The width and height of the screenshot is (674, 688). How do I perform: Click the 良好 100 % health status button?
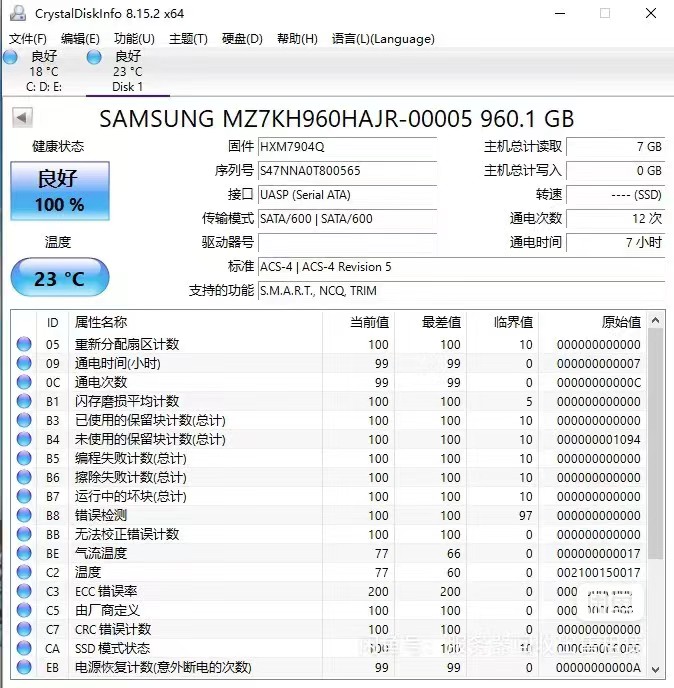pos(60,191)
